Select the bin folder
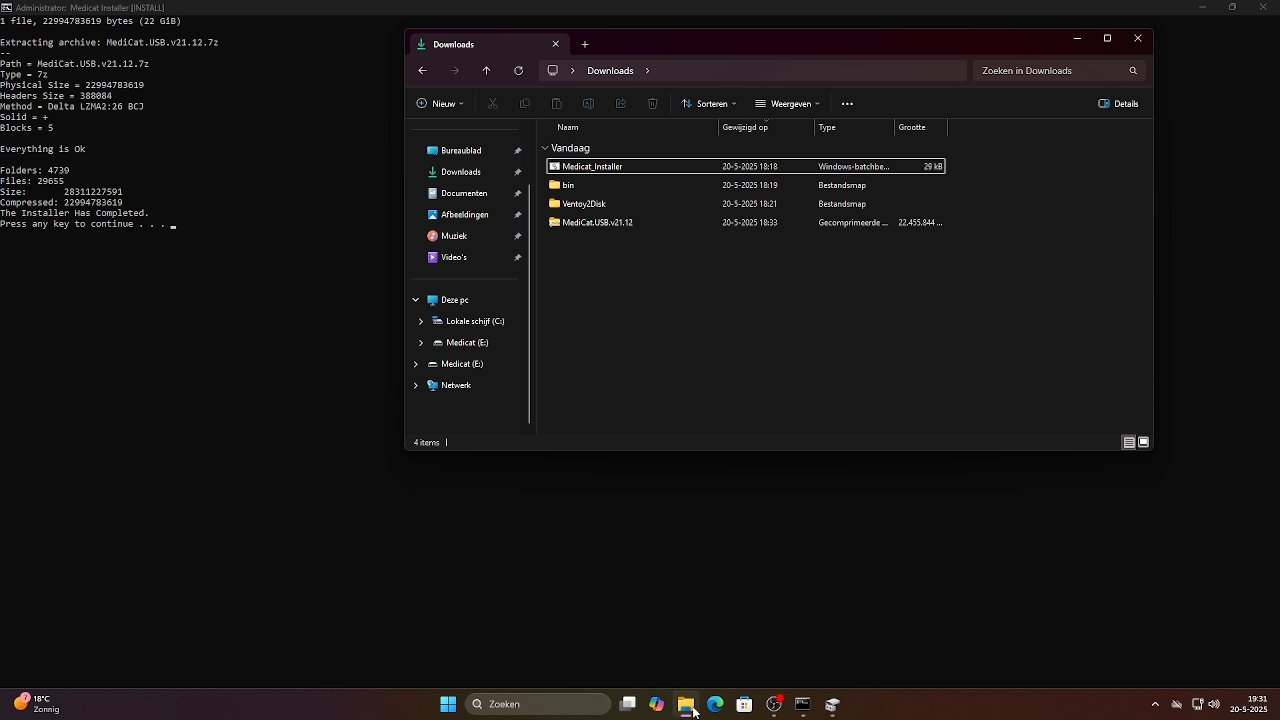This screenshot has height=720, width=1280. (746, 185)
